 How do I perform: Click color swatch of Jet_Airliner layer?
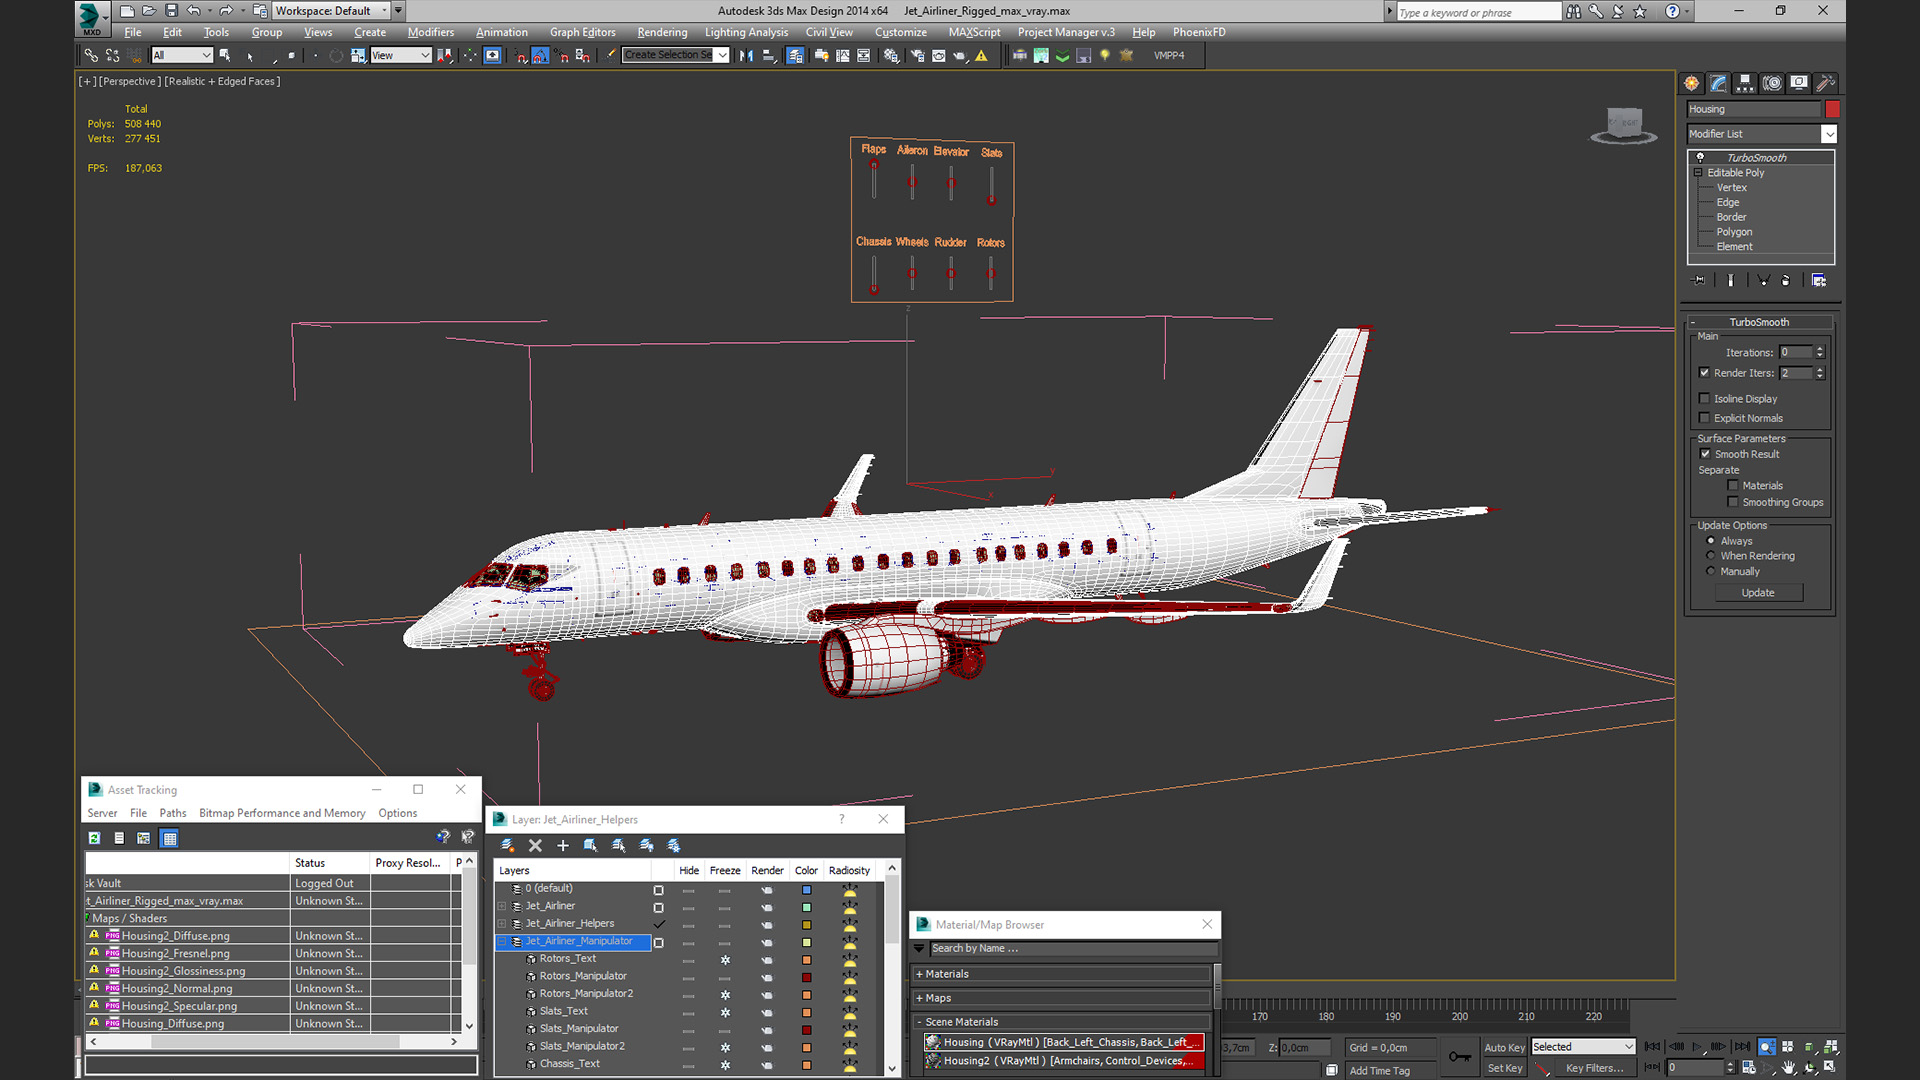point(806,907)
